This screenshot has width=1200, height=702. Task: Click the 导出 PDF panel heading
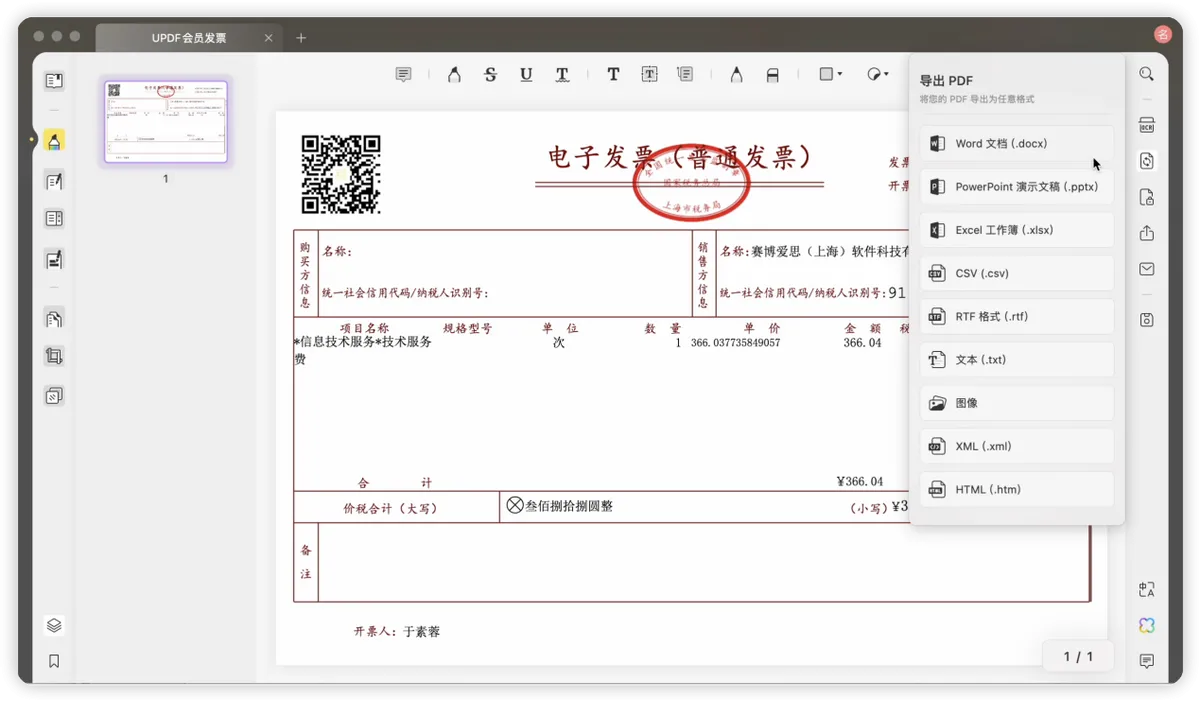[x=946, y=80]
